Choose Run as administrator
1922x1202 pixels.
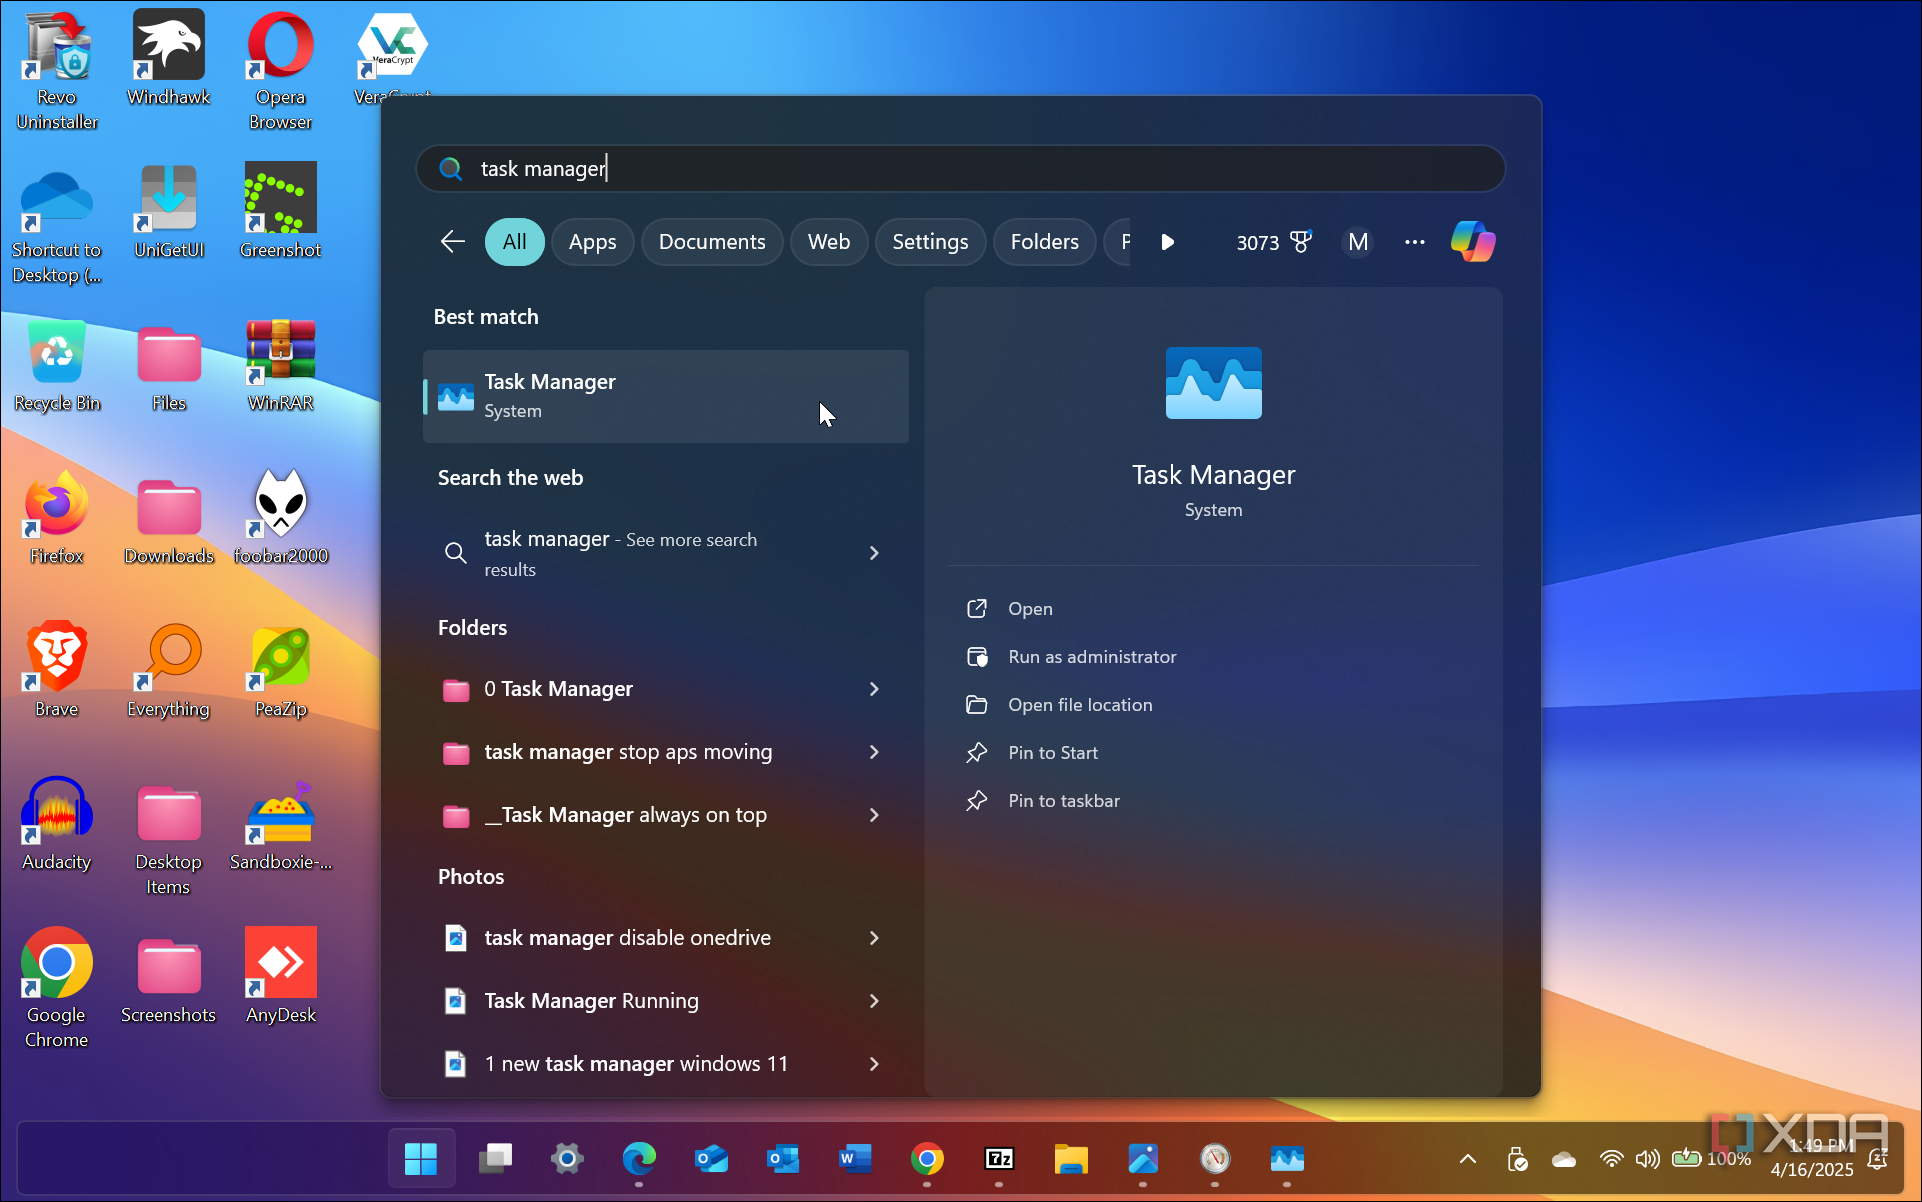click(1092, 657)
